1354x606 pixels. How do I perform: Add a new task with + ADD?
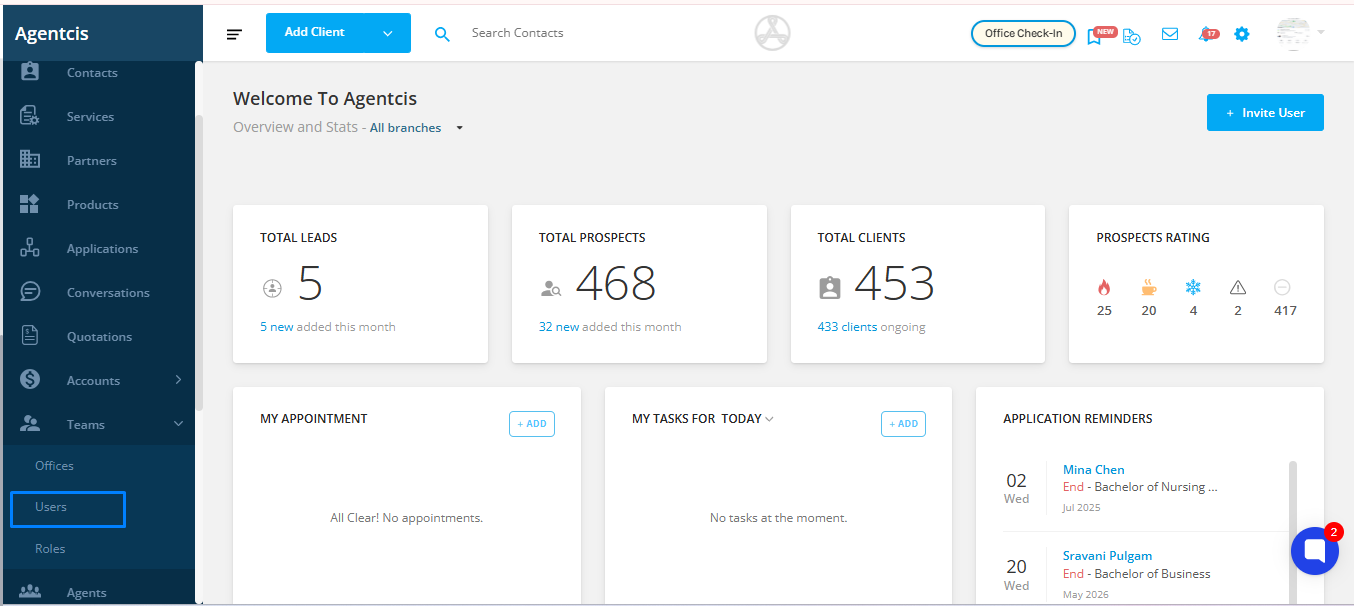(x=903, y=424)
